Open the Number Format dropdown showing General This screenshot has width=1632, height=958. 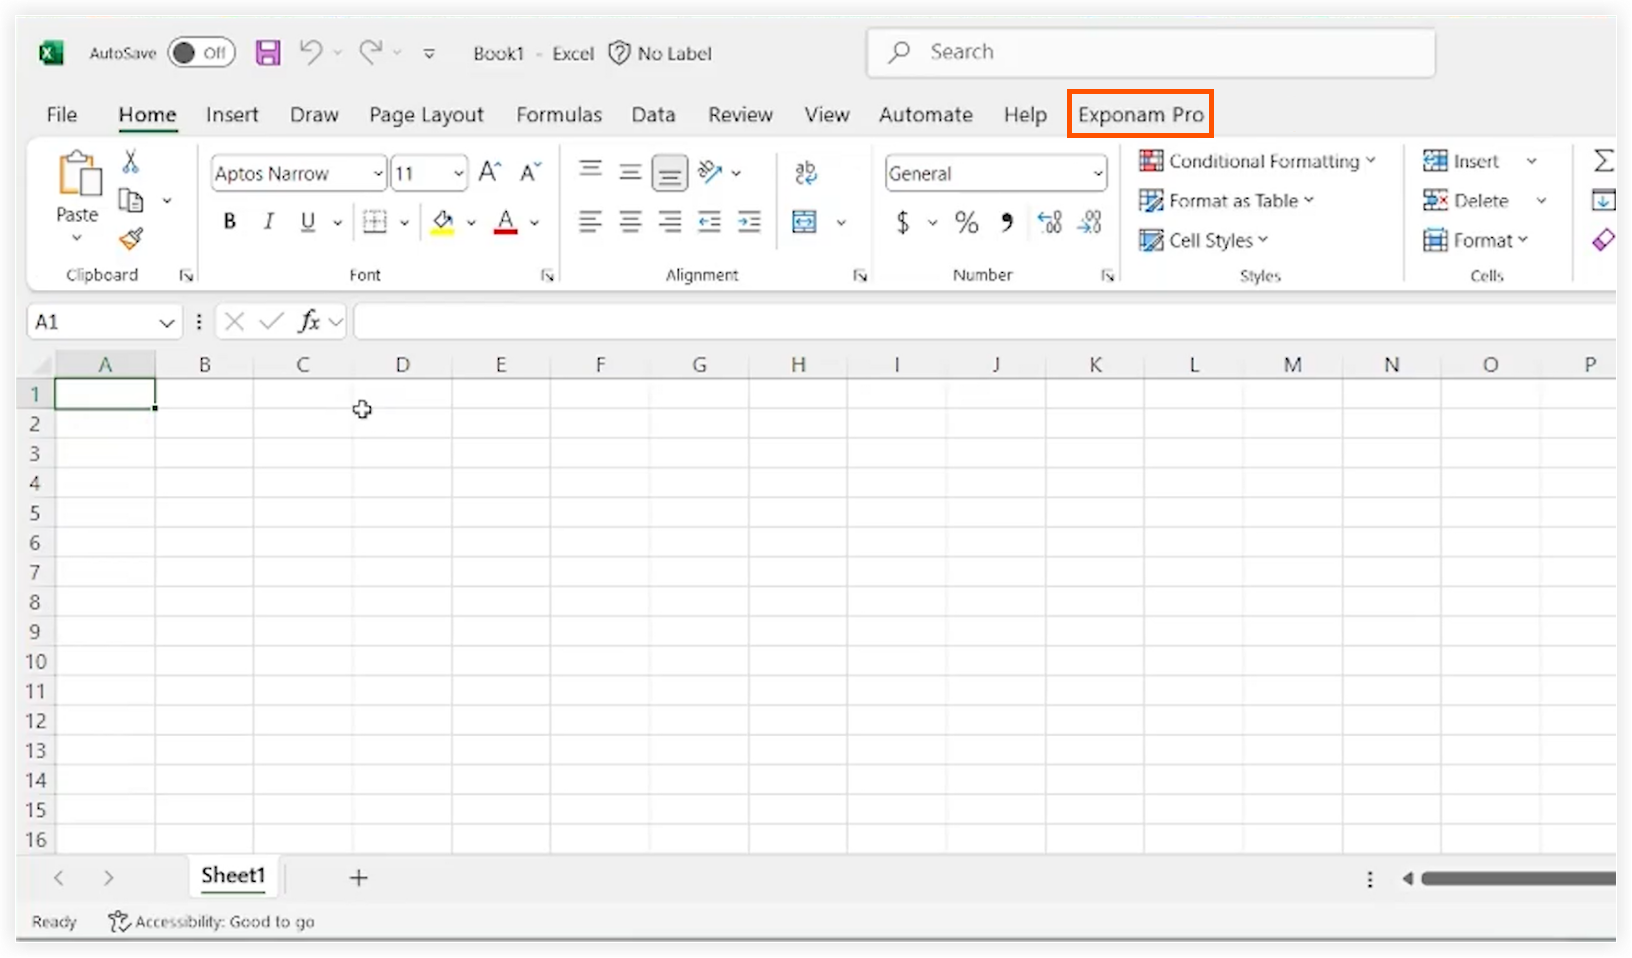pos(1098,173)
